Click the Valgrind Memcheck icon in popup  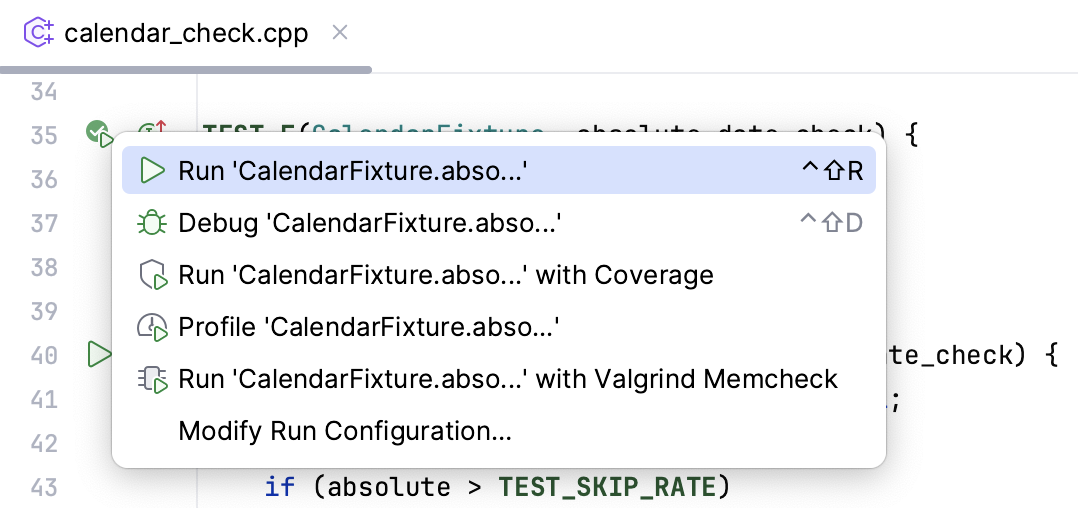[x=152, y=379]
